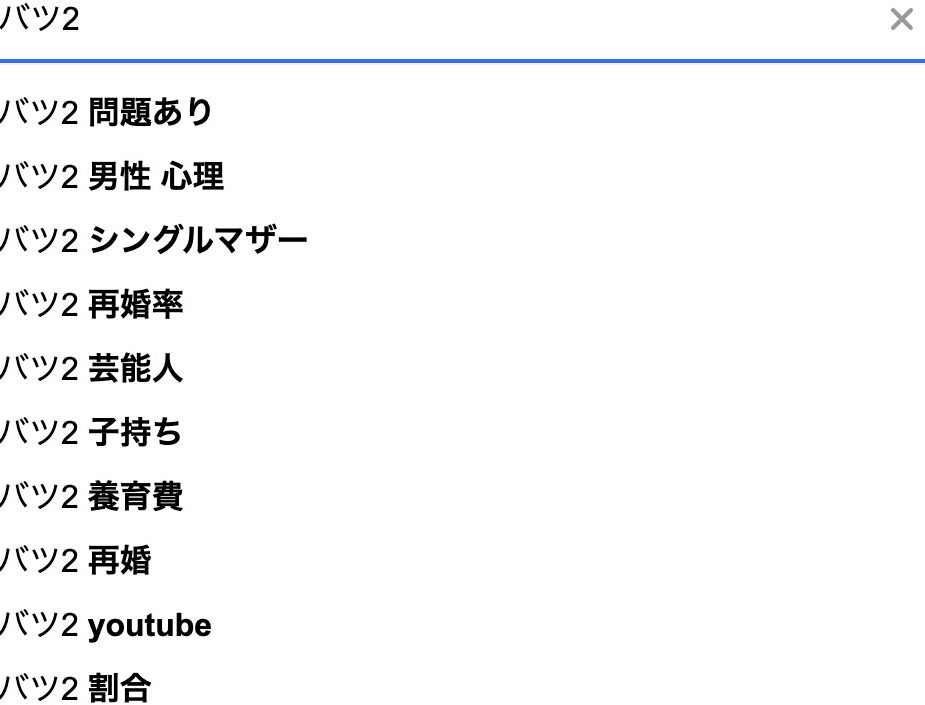Choose the suggestion ending in 芸能人
This screenshot has width=925, height=705.
point(91,369)
